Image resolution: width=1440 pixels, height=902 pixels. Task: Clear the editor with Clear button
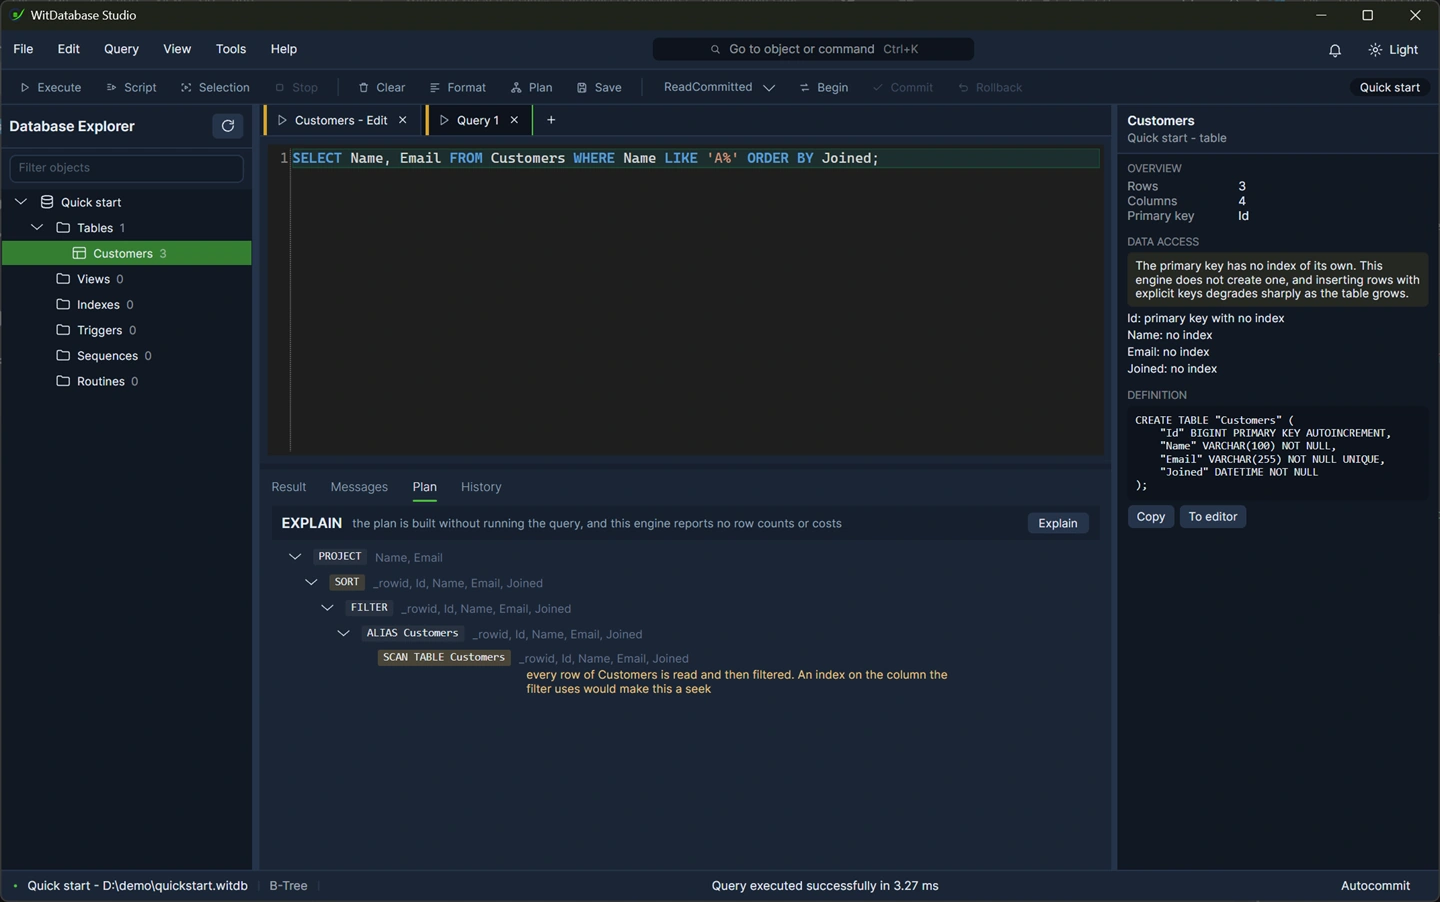382,87
